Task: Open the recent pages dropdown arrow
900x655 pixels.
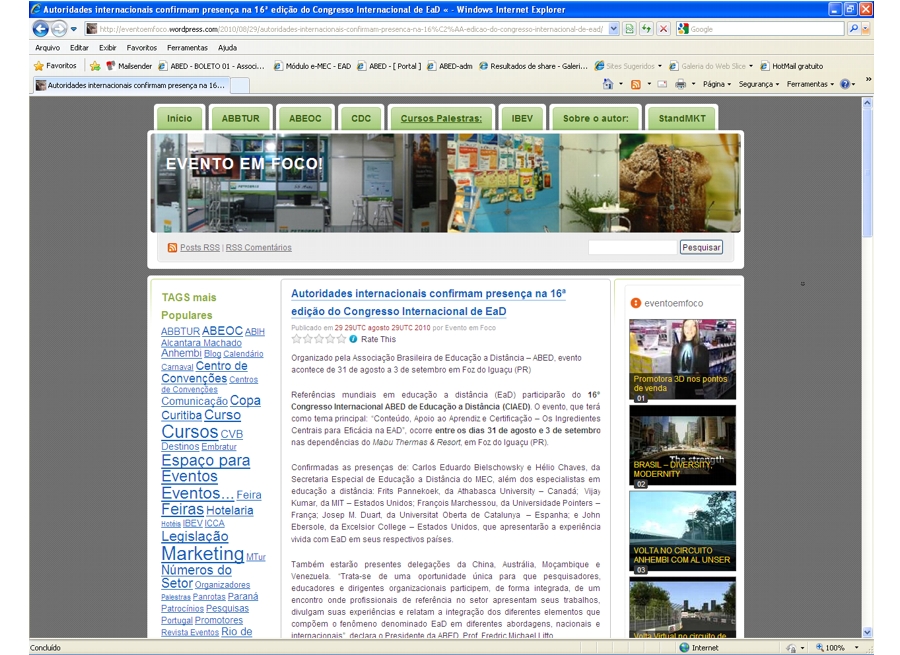Action: coord(73,29)
